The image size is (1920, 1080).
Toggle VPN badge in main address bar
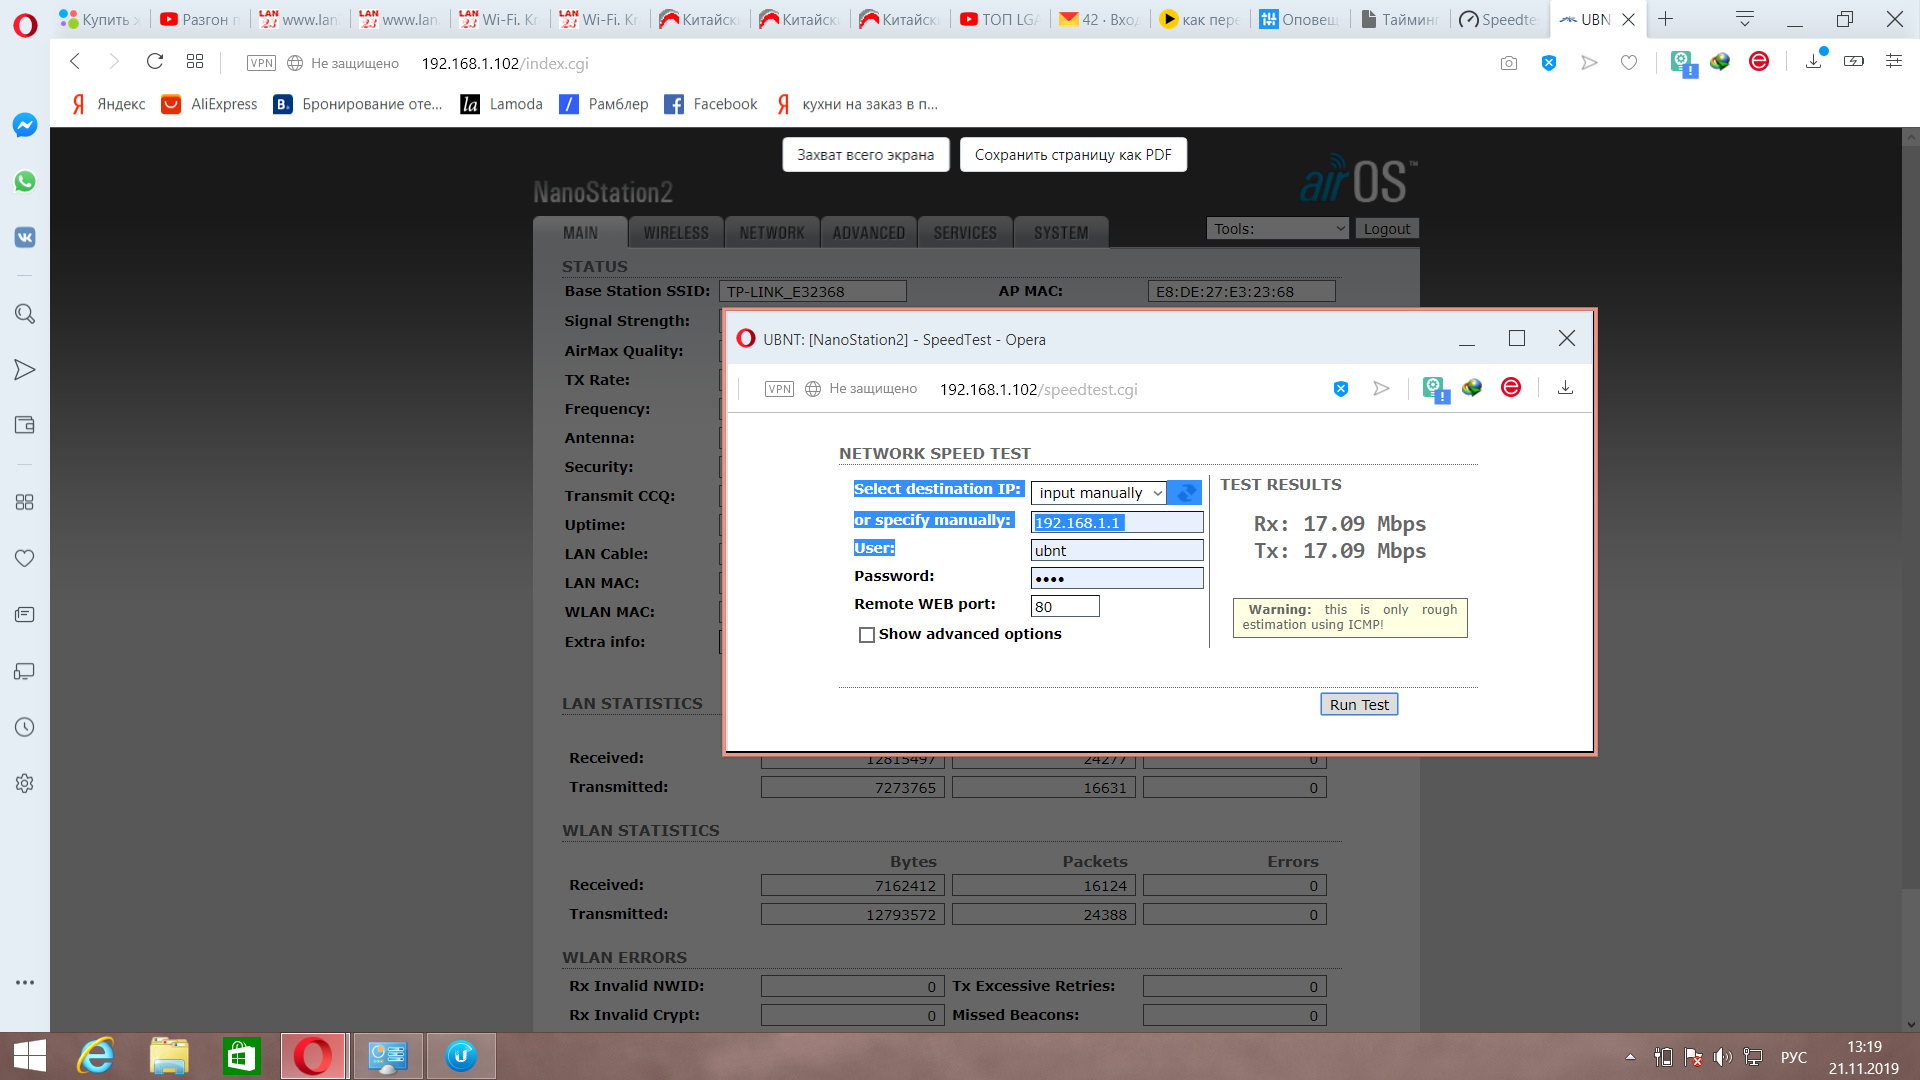pyautogui.click(x=261, y=63)
